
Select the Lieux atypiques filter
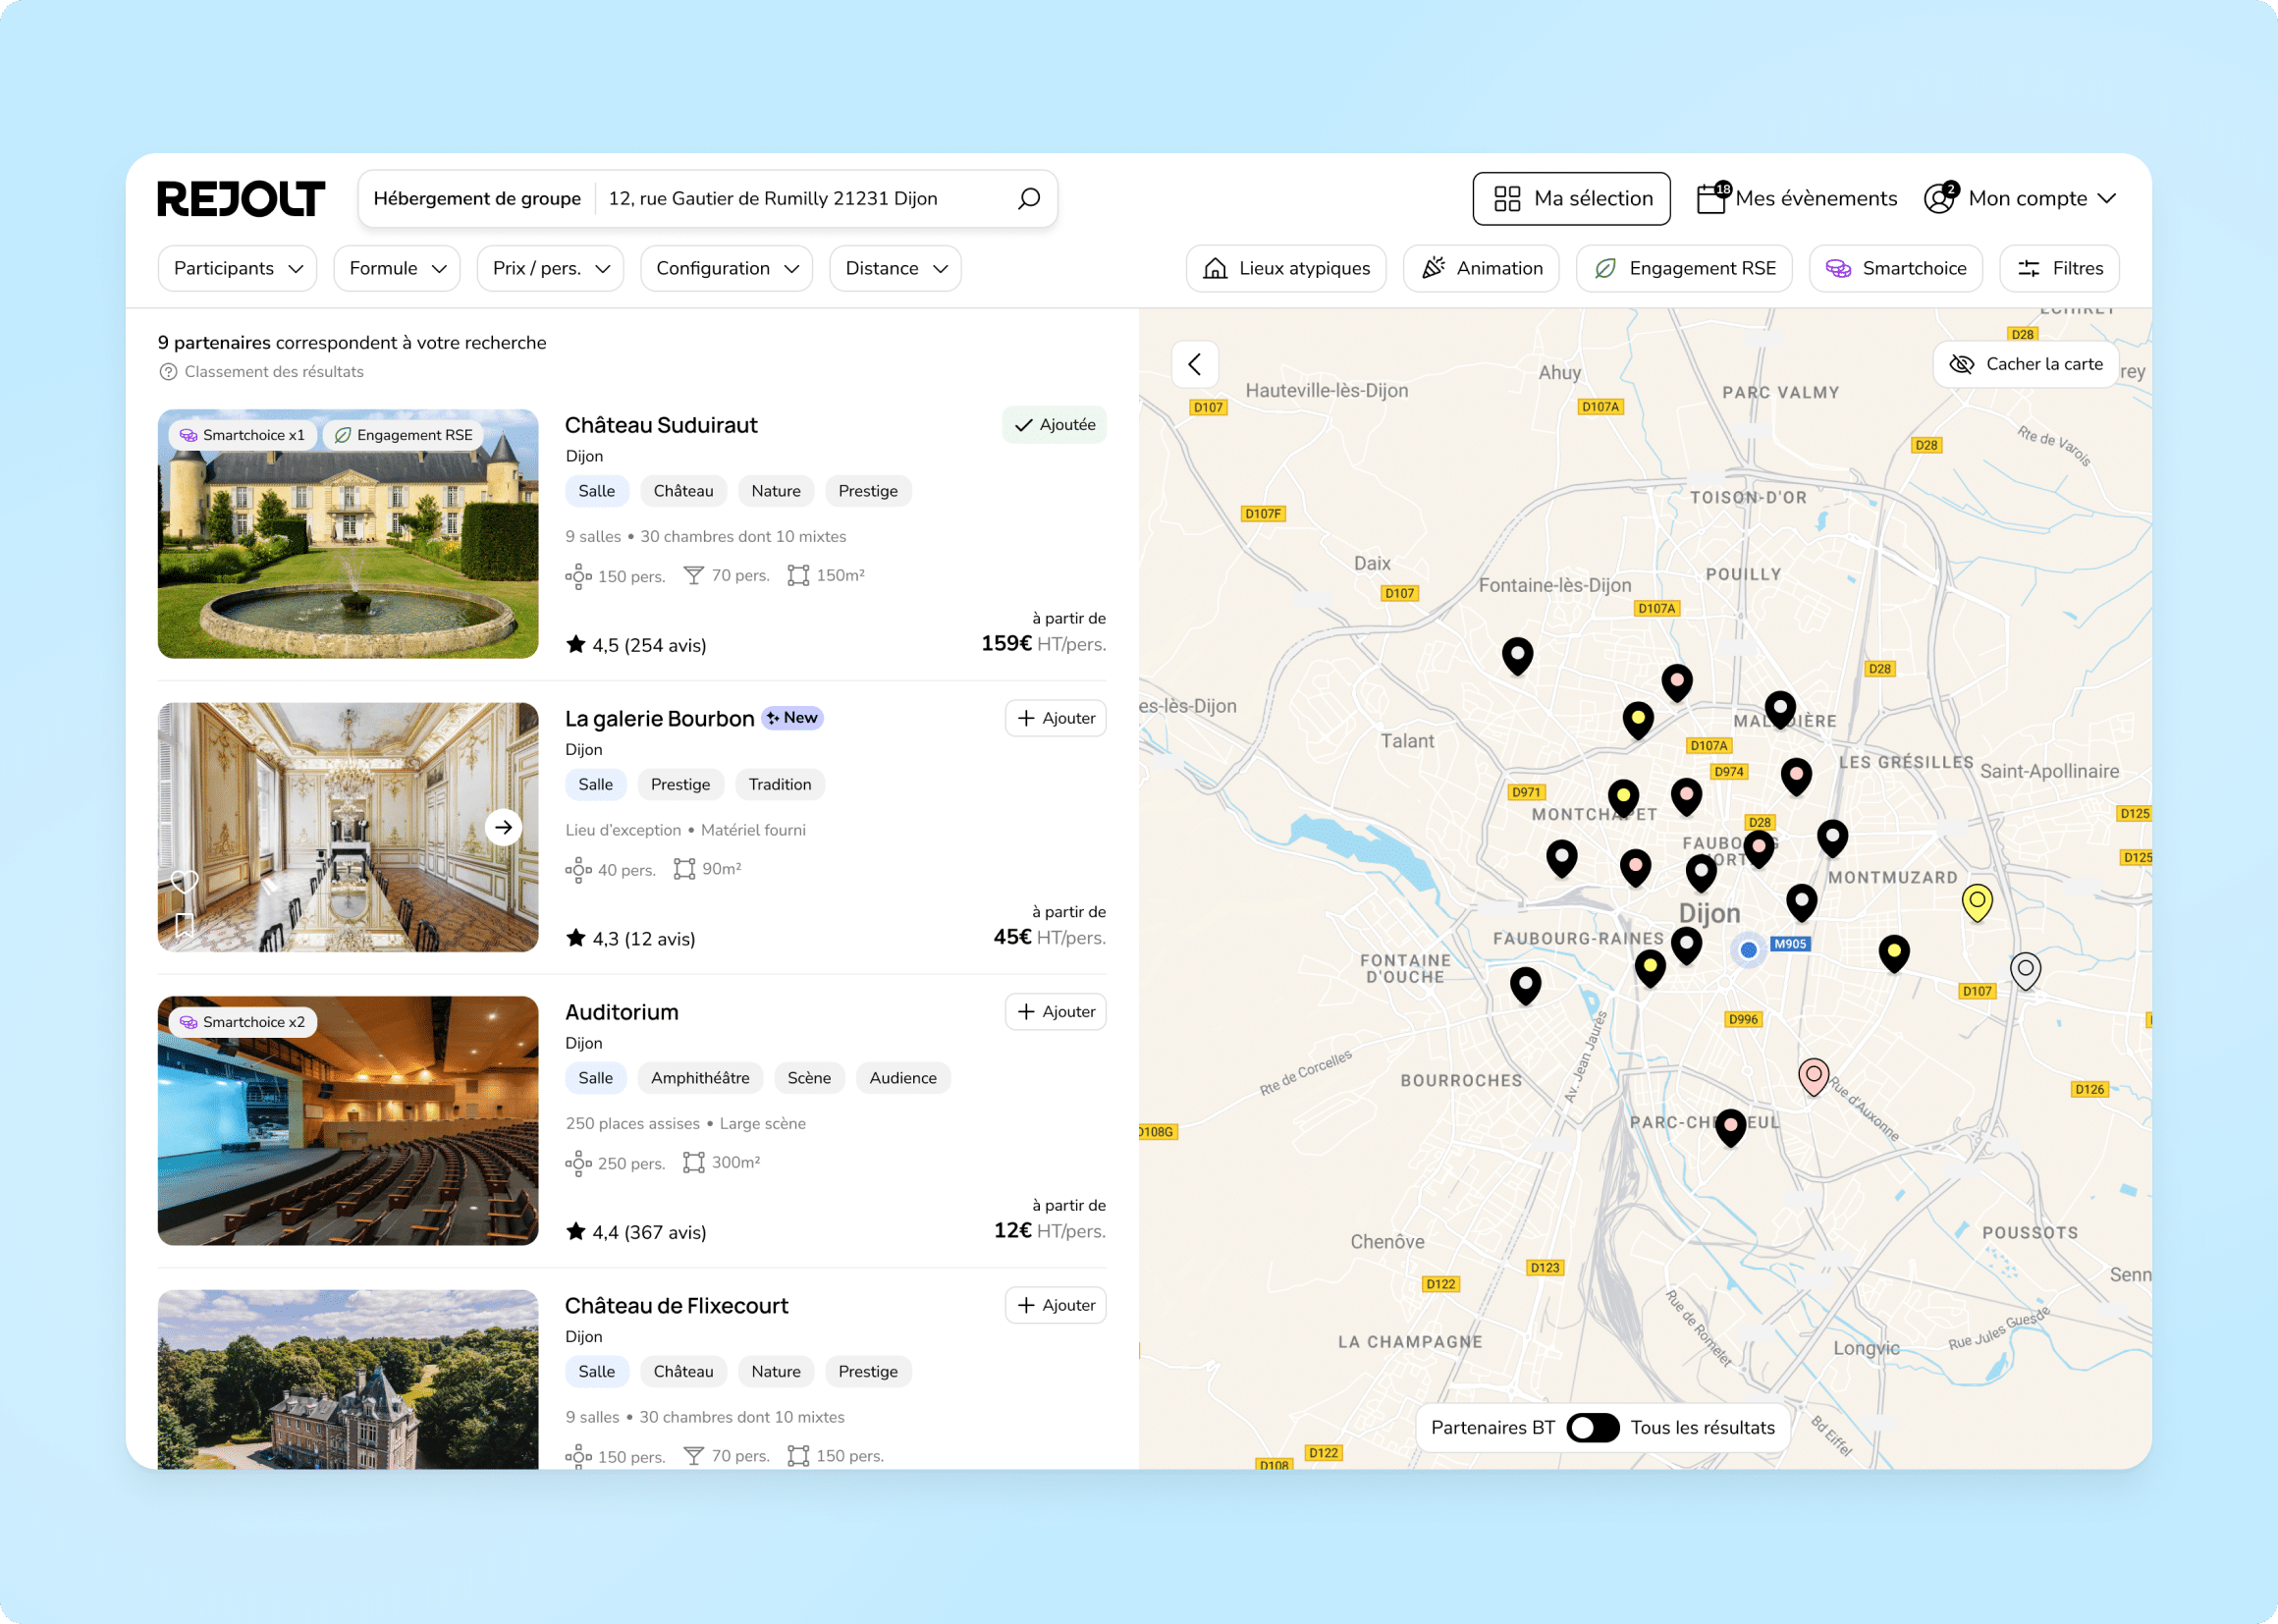1286,268
